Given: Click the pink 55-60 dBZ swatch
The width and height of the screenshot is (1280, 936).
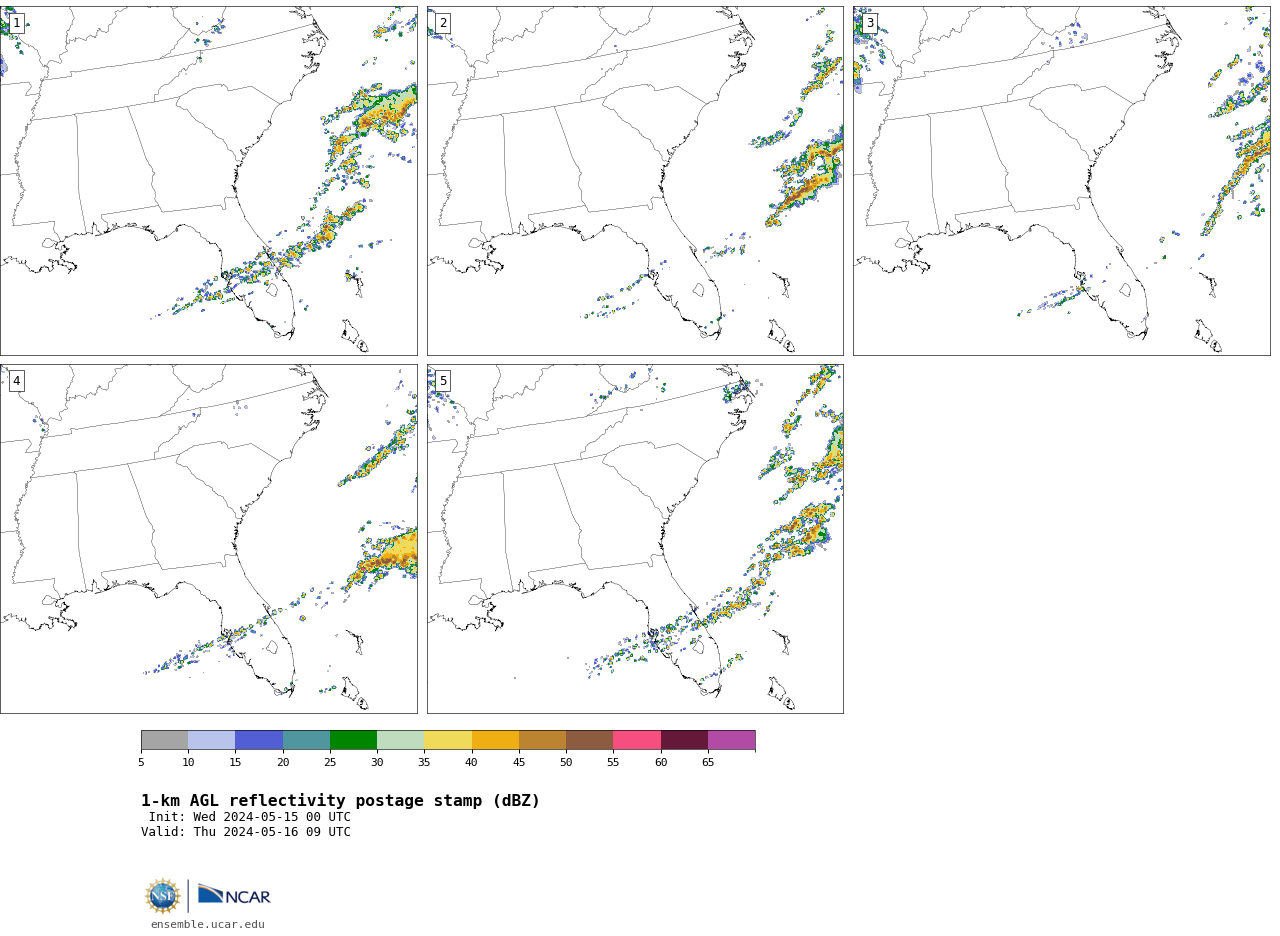Looking at the screenshot, I should coord(637,740).
